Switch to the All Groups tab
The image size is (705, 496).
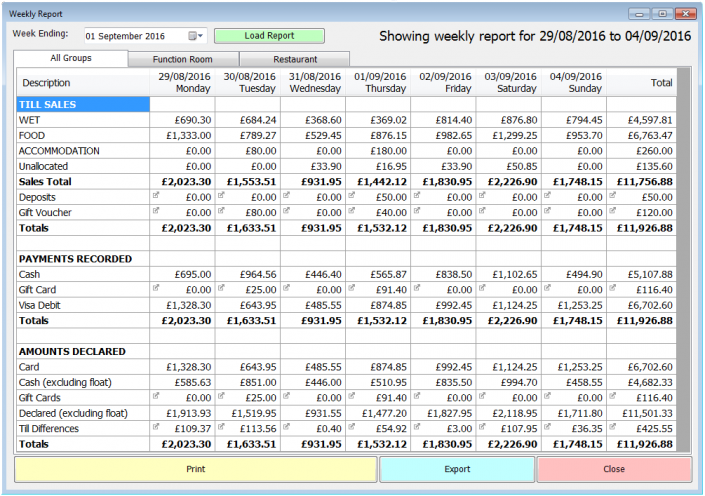71,58
